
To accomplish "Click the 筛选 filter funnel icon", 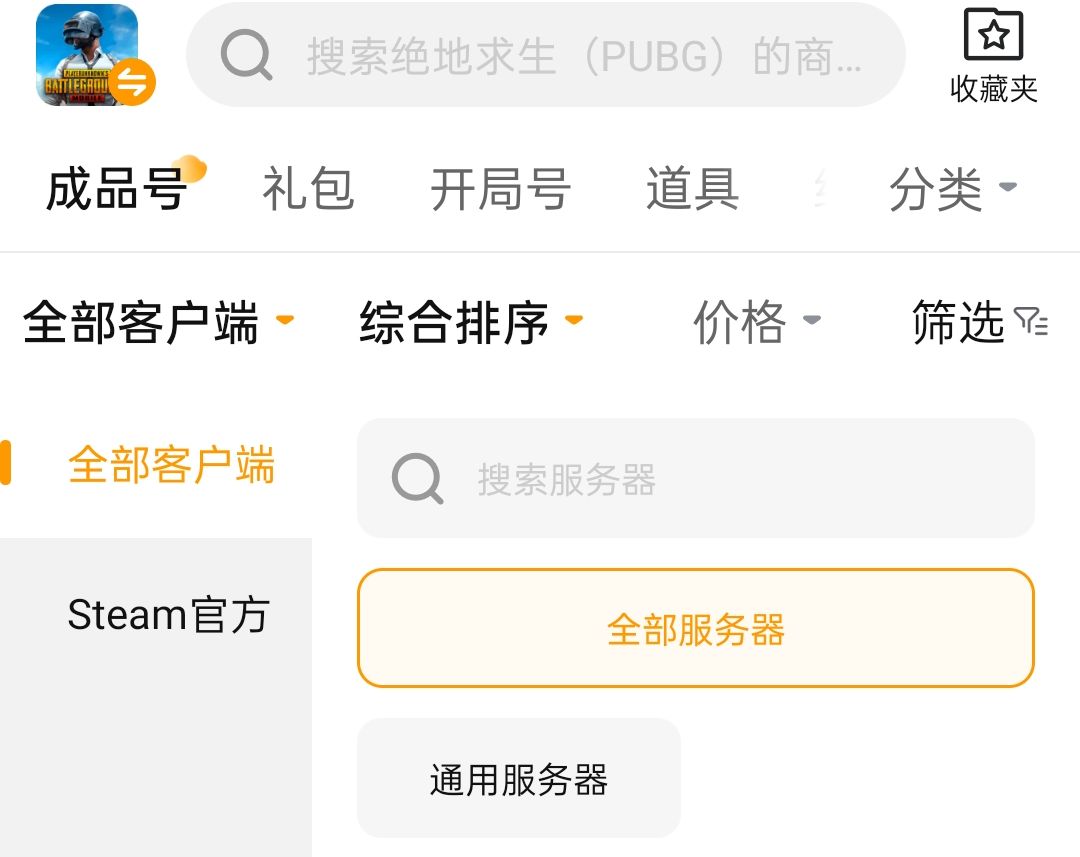I will 1031,321.
